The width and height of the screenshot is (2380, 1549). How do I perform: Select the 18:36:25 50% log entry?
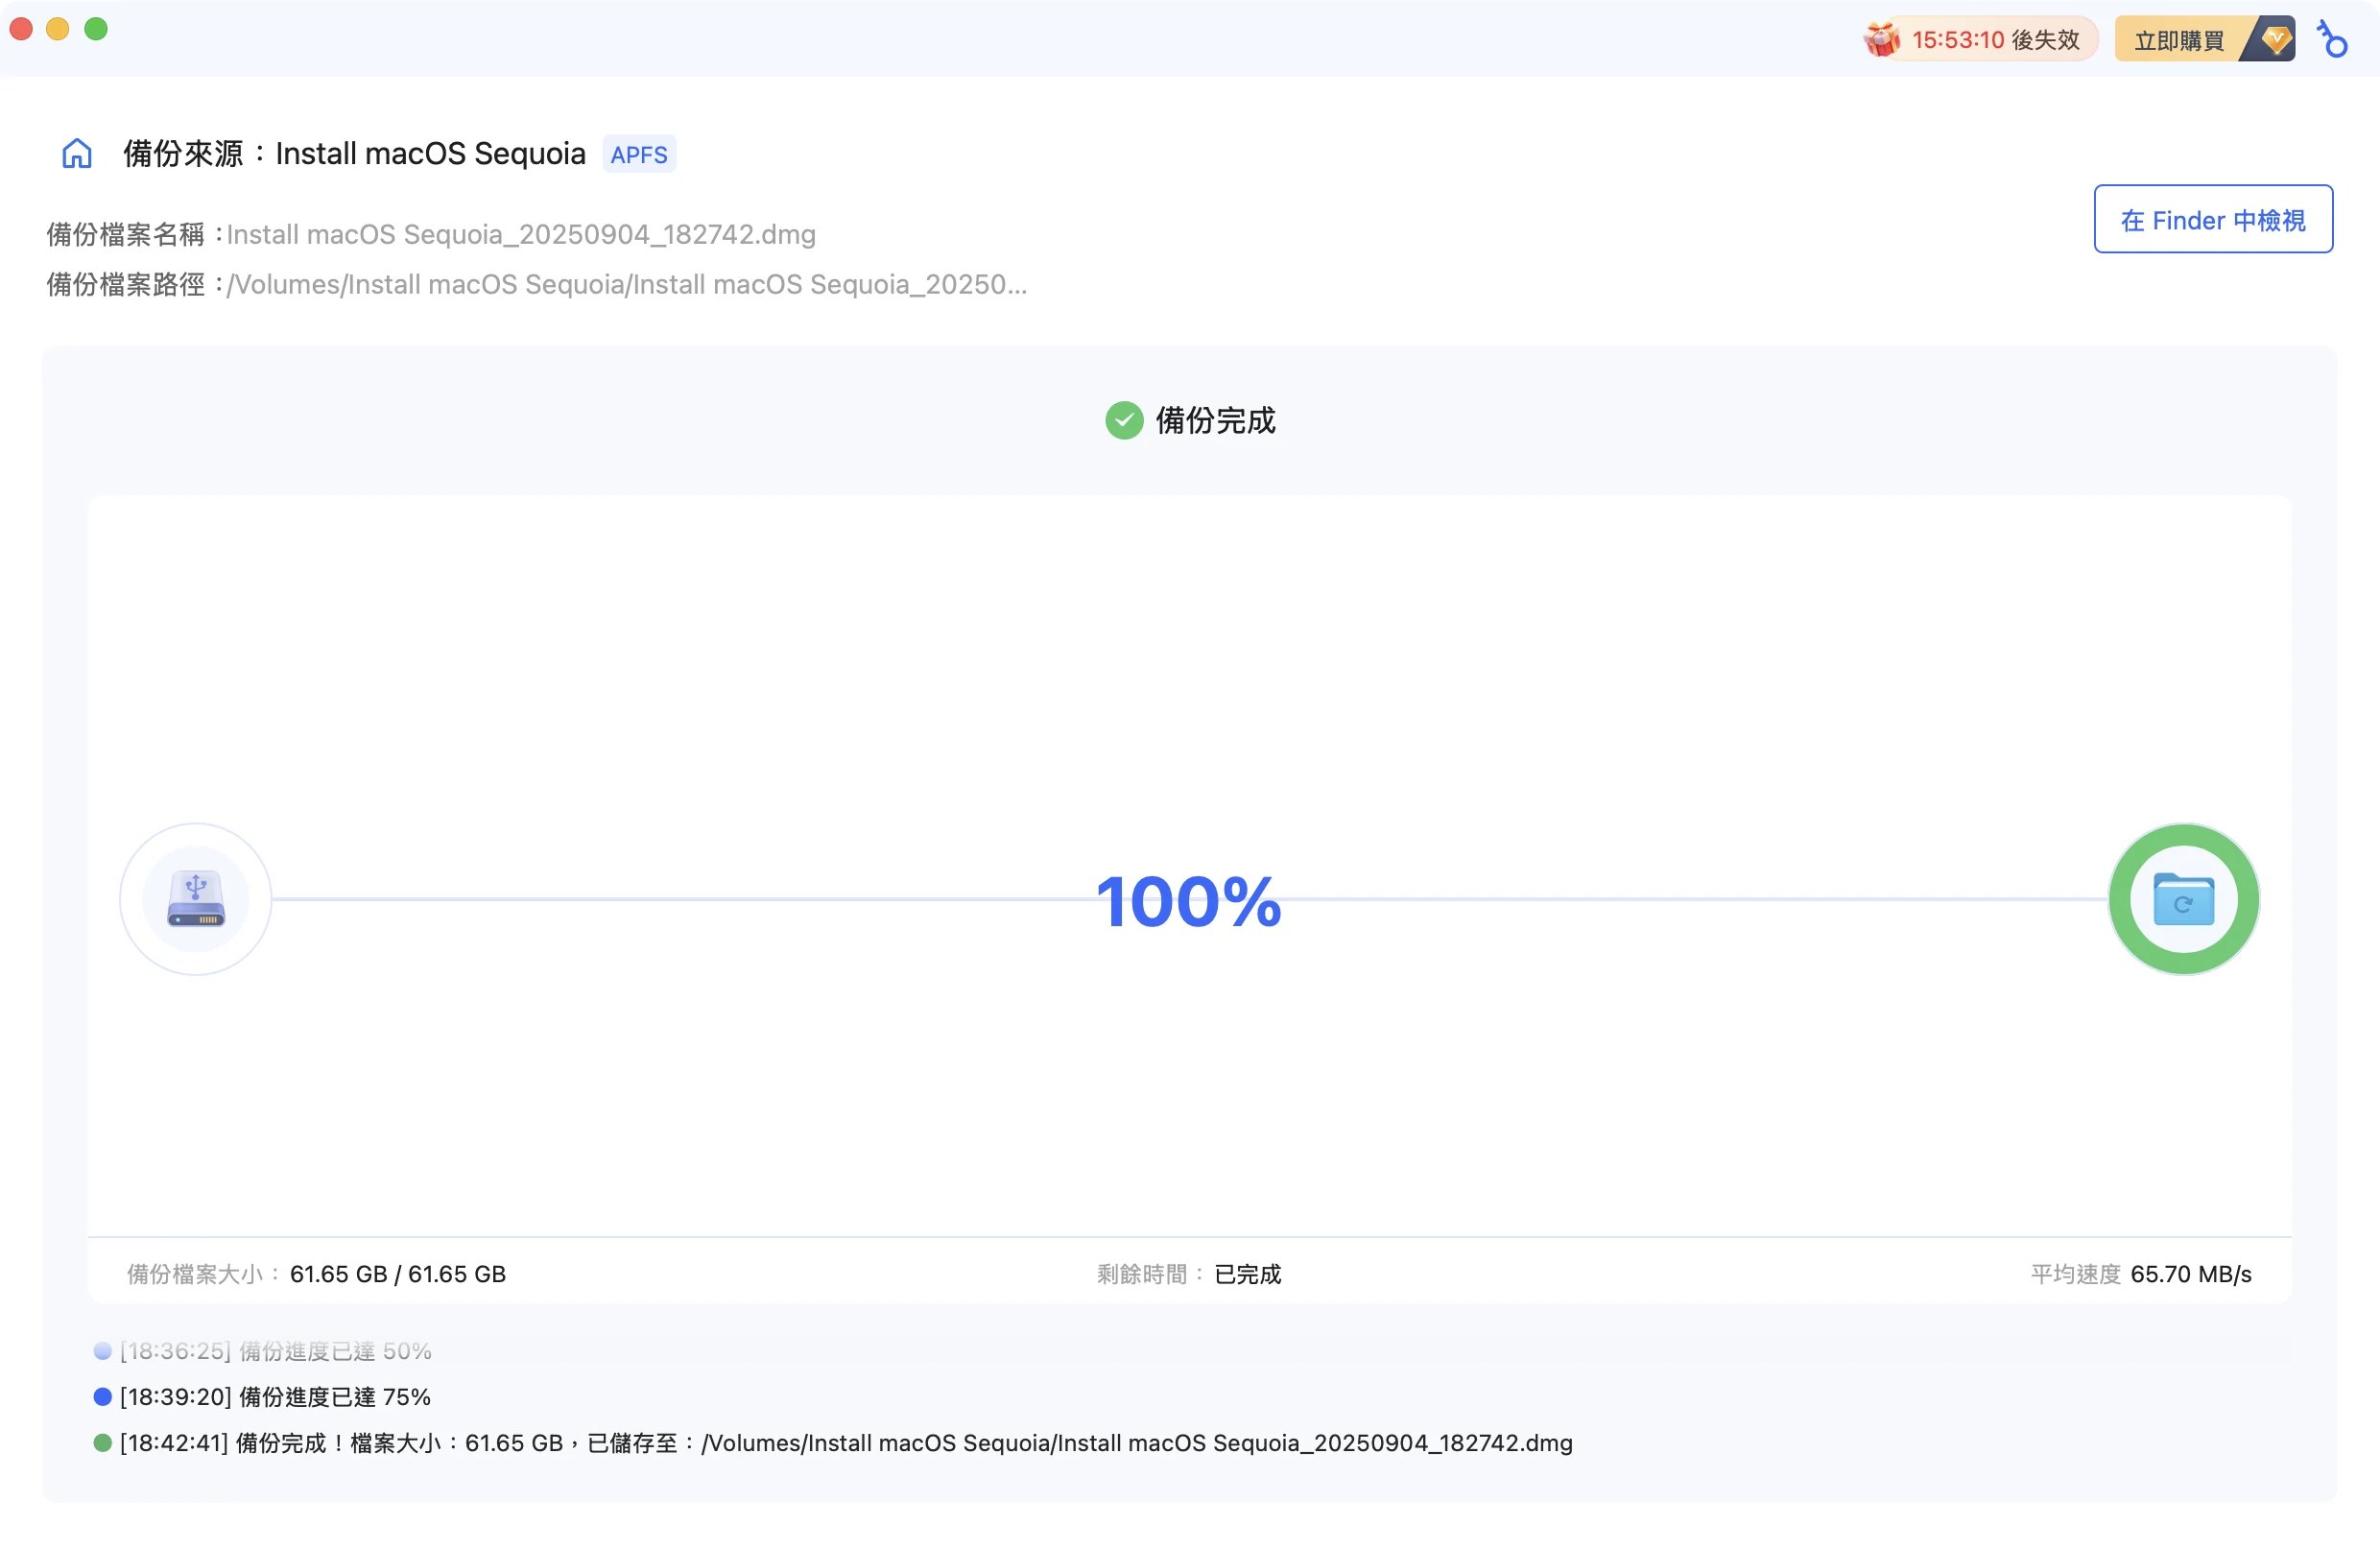pyautogui.click(x=263, y=1351)
